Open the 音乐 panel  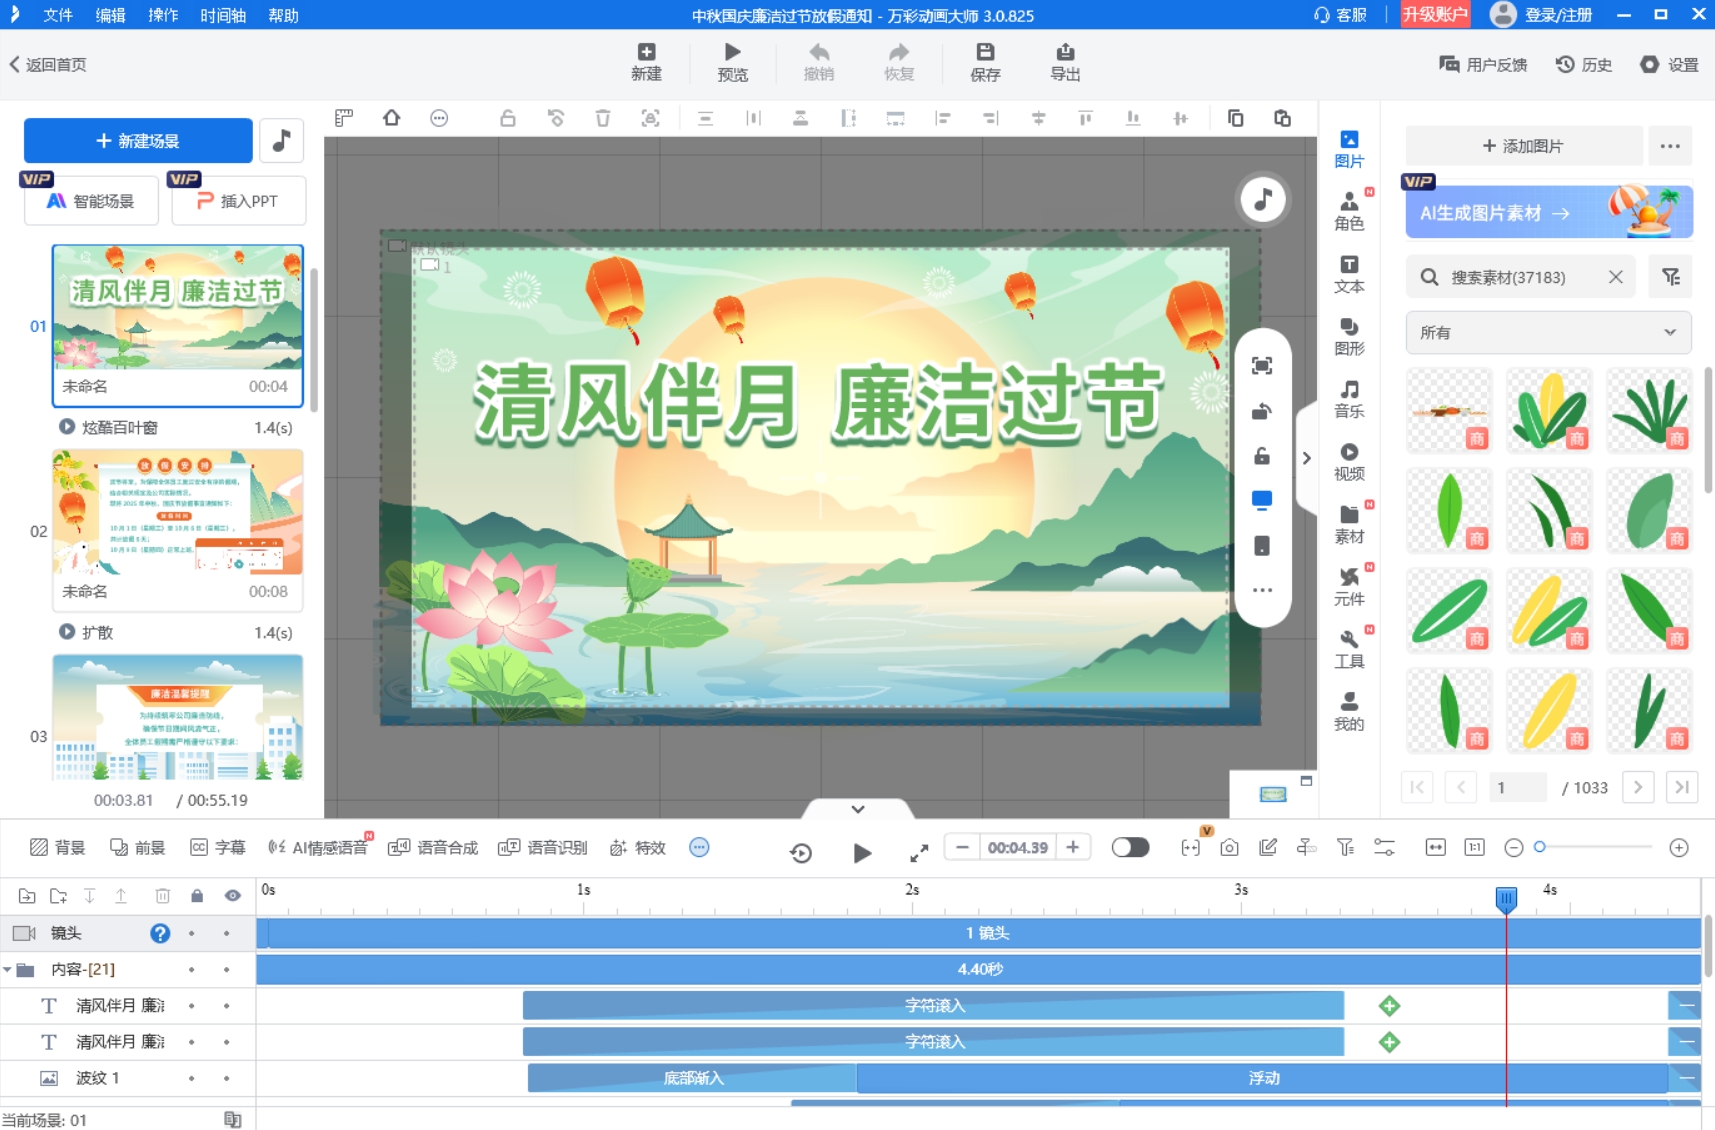coord(1349,398)
